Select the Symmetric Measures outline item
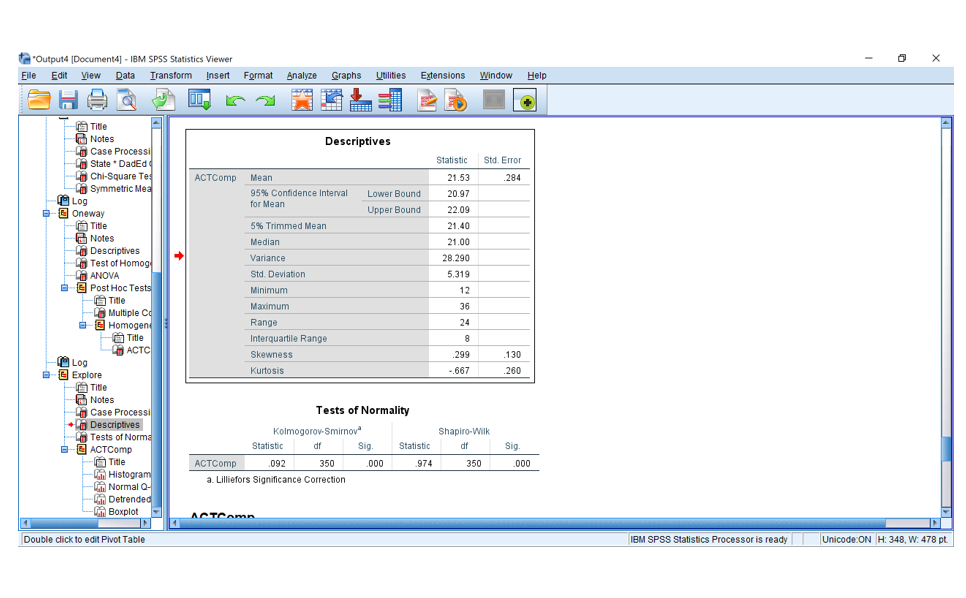 tap(120, 188)
